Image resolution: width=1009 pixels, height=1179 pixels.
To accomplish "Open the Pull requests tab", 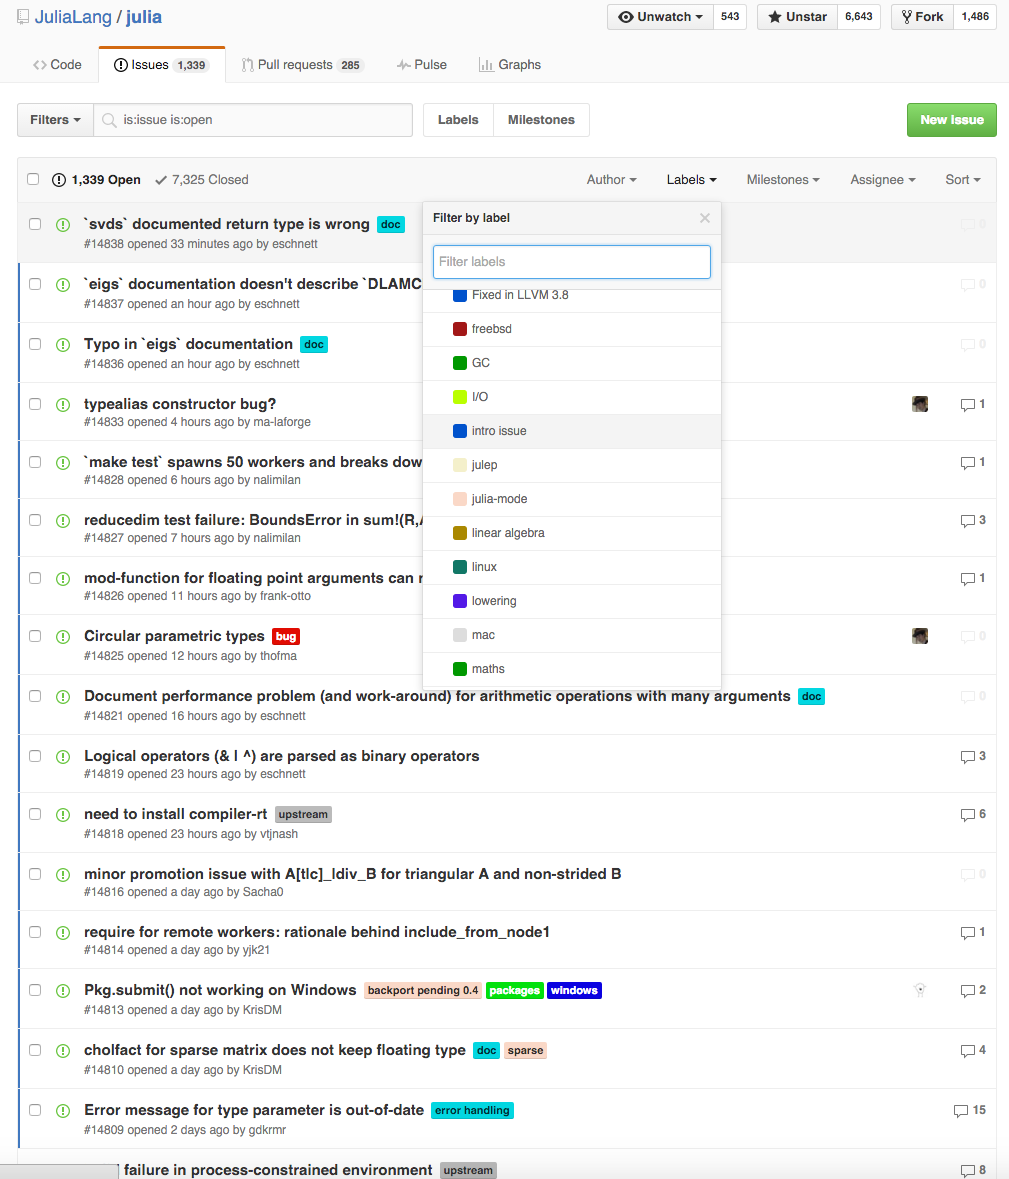I will pos(302,65).
